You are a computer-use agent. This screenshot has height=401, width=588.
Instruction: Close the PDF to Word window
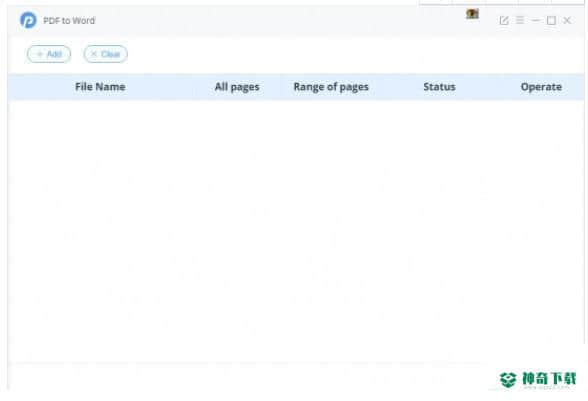567,20
